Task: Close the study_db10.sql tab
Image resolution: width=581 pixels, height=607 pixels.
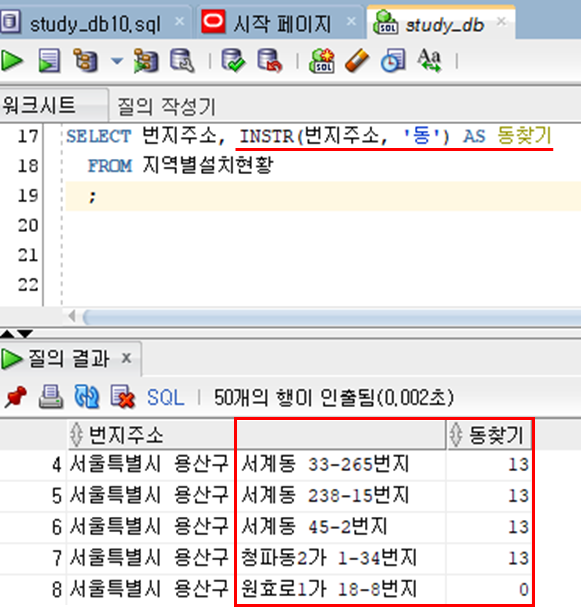Action: click(179, 21)
